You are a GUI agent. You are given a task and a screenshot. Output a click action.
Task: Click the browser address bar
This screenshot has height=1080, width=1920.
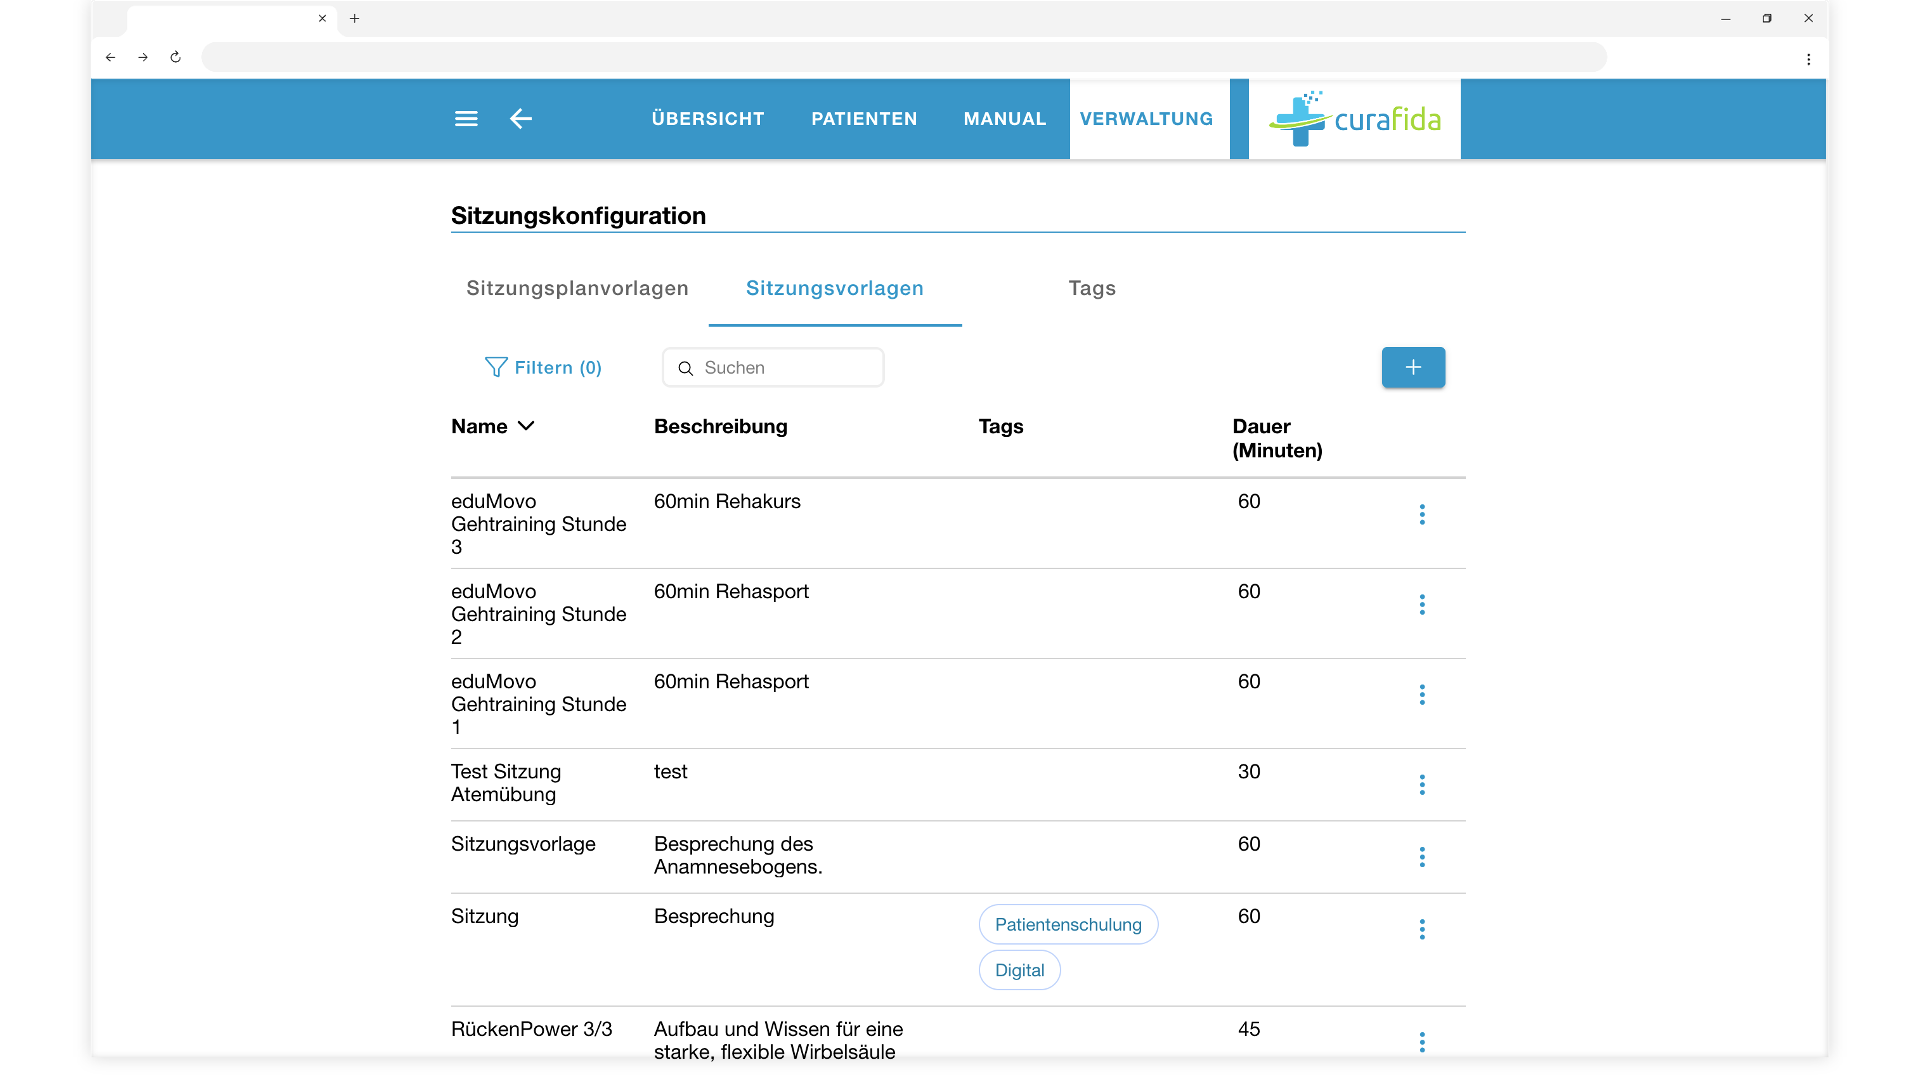pyautogui.click(x=904, y=57)
